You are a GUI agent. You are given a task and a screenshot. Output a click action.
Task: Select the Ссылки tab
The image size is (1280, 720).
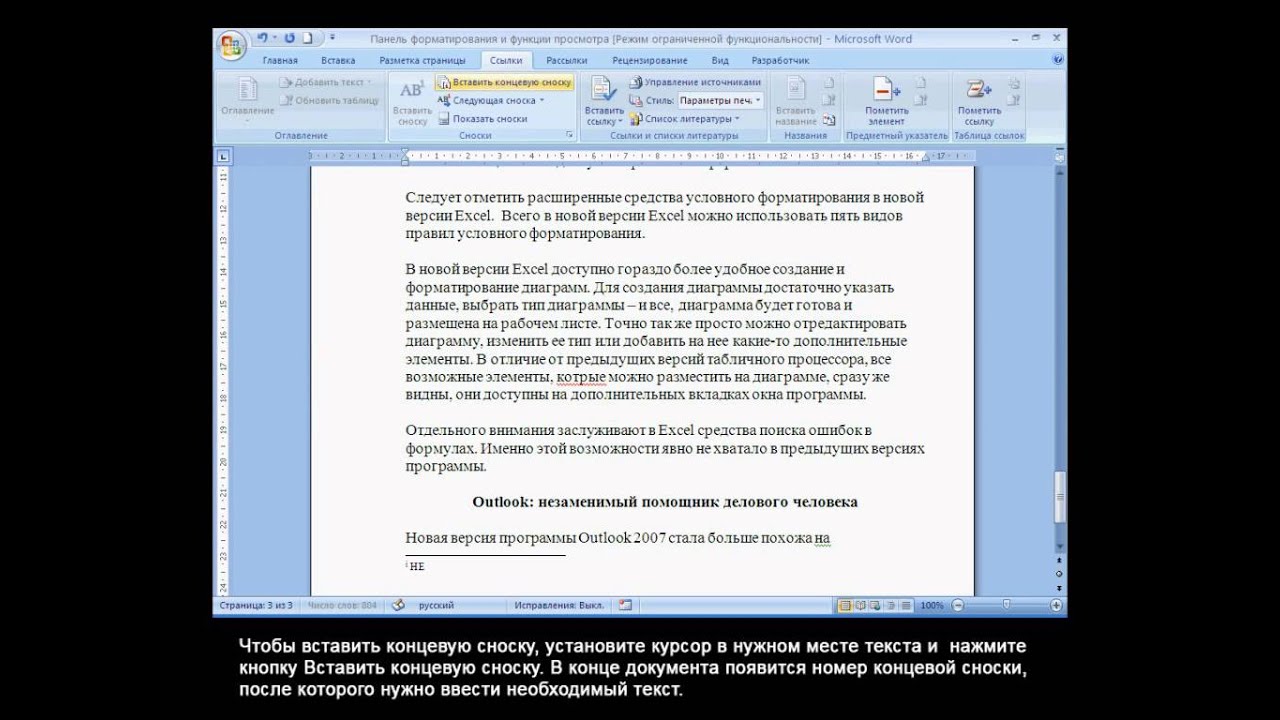point(506,60)
